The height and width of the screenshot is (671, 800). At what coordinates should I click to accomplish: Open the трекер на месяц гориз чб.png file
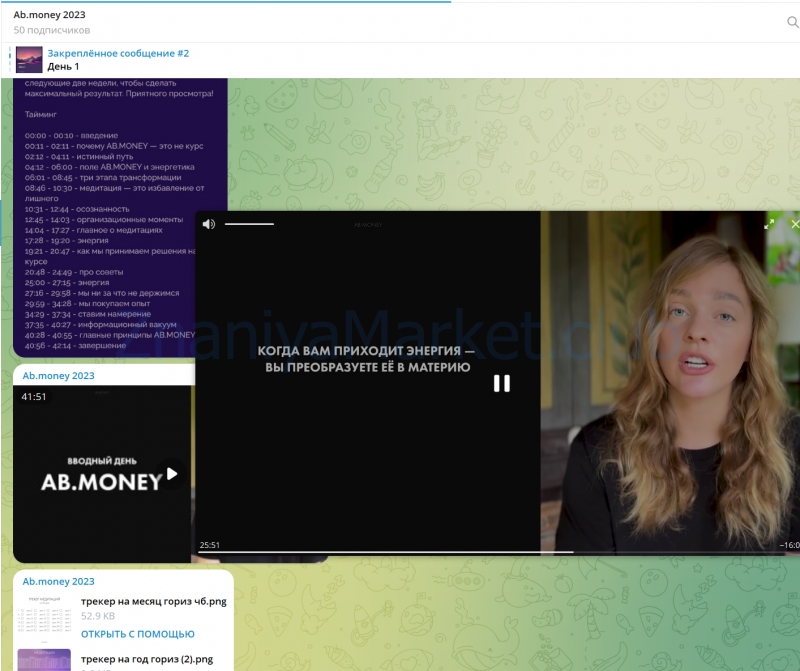[x=153, y=602]
